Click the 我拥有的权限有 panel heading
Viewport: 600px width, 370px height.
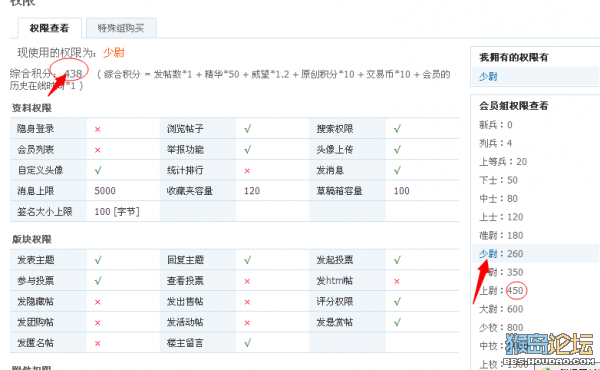(514, 57)
